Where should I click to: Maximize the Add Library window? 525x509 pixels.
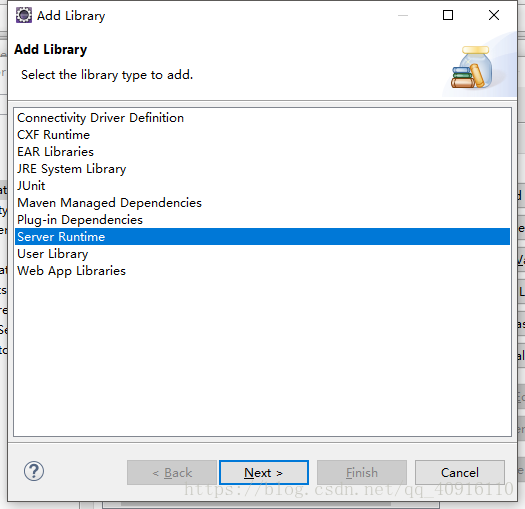pyautogui.click(x=448, y=15)
